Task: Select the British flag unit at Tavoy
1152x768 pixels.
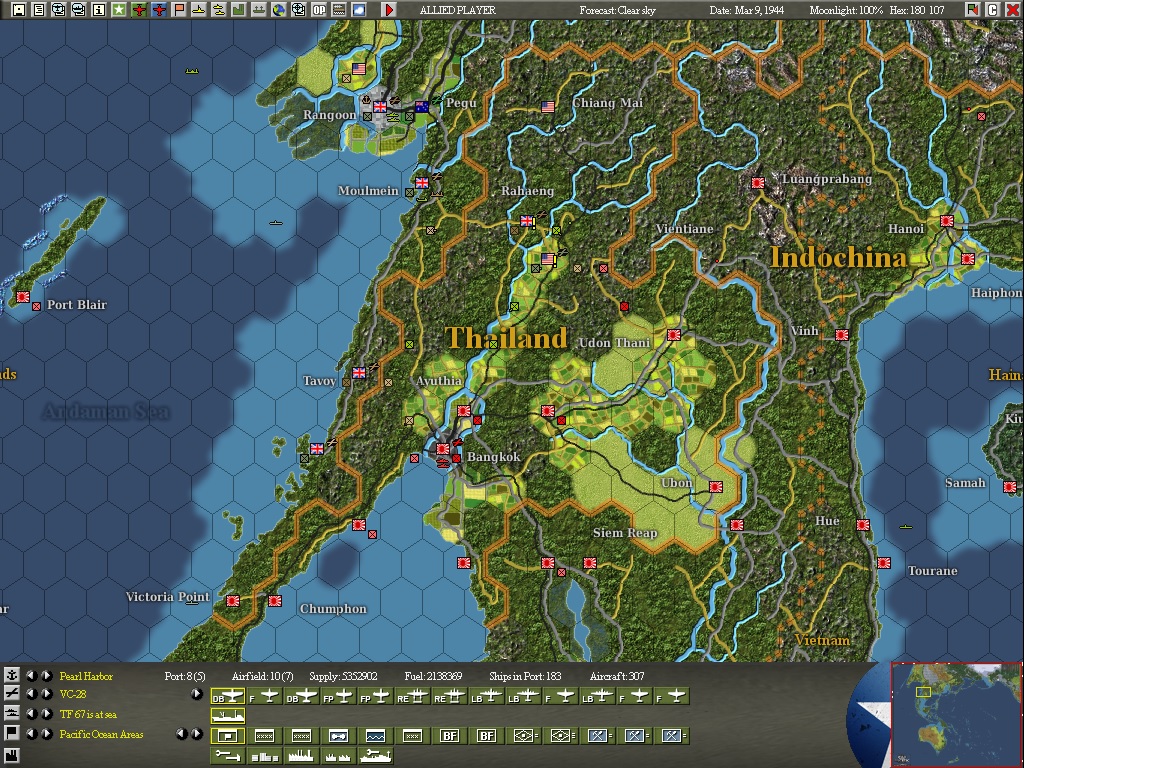Action: [359, 373]
